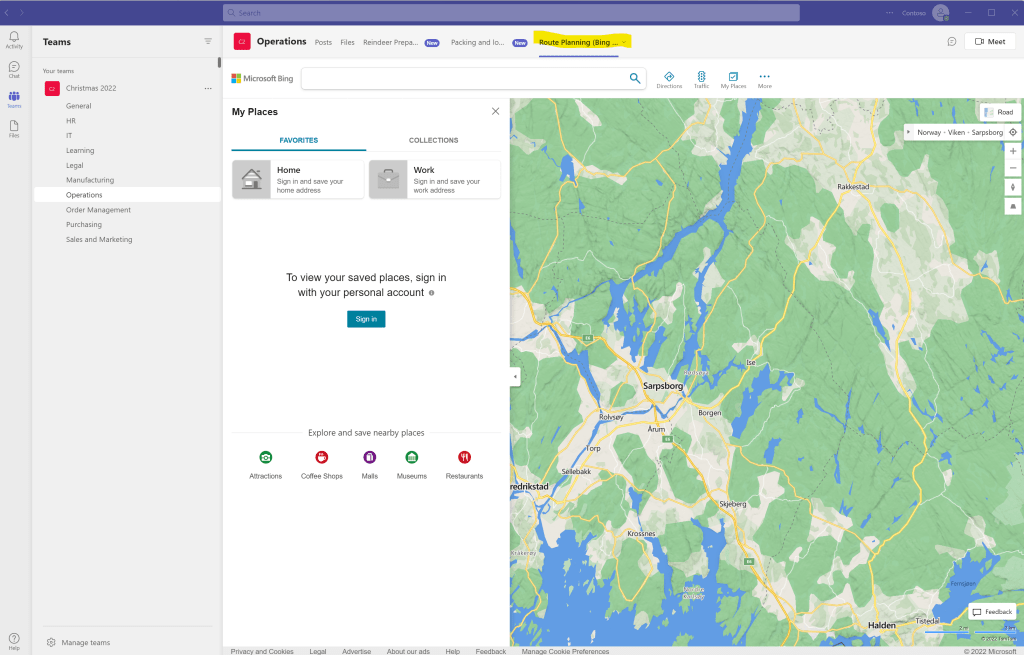Image resolution: width=1024 pixels, height=655 pixels.
Task: Expand the Norway Viken Sarpsborg breadcrumb arrow
Action: pos(909,132)
